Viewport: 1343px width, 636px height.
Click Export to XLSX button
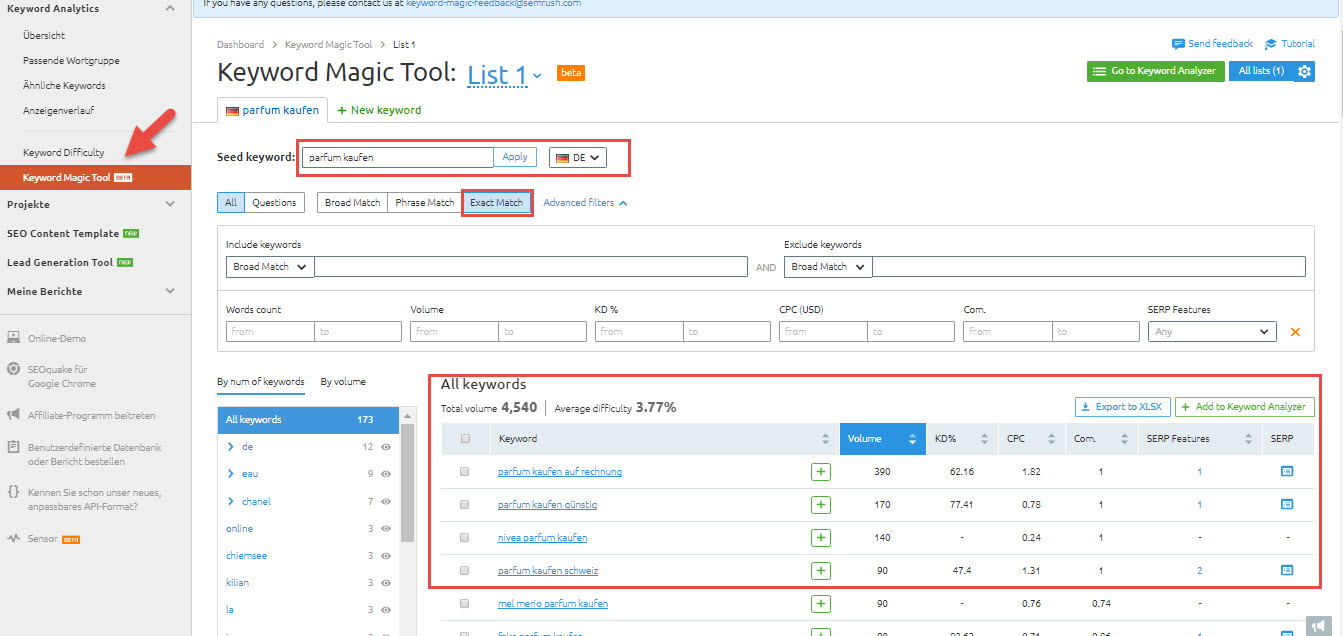[x=1122, y=407]
